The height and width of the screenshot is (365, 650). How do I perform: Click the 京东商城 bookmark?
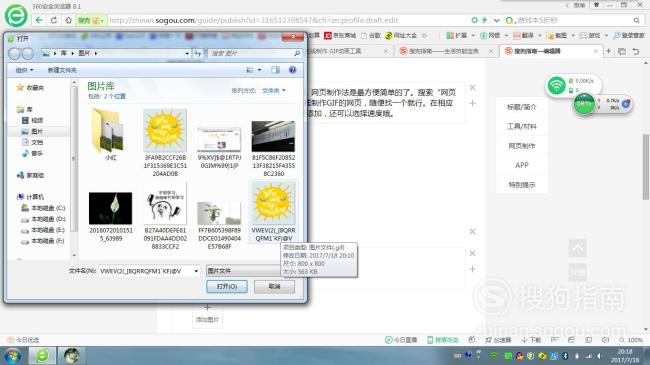(340, 36)
